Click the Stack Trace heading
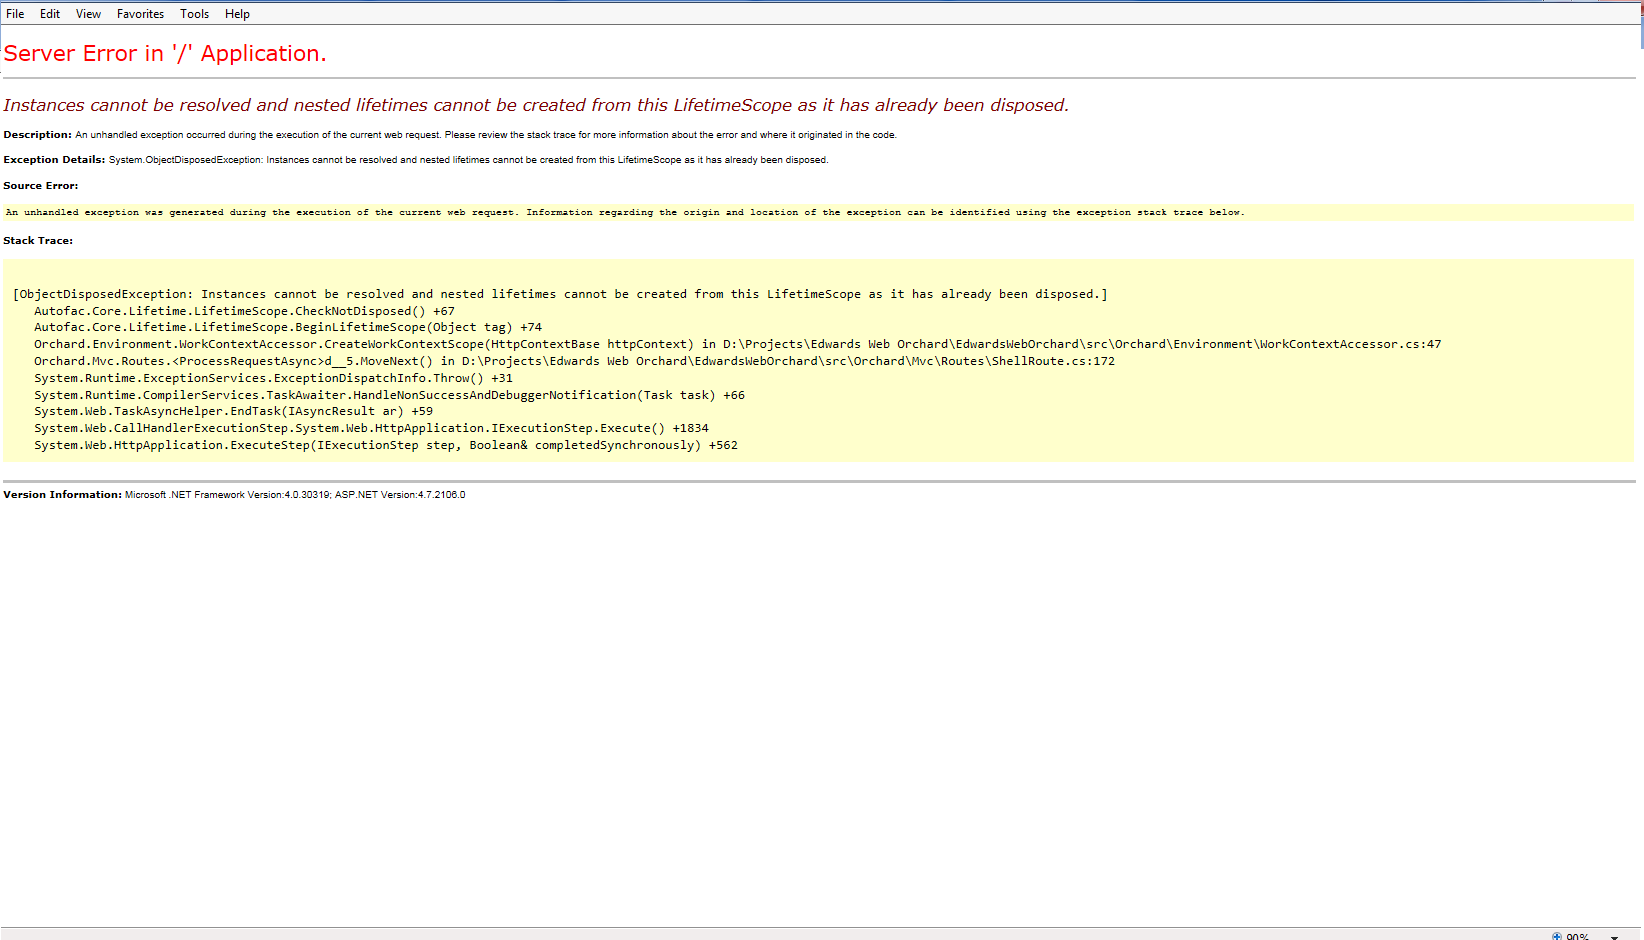Image resolution: width=1644 pixels, height=940 pixels. point(38,240)
